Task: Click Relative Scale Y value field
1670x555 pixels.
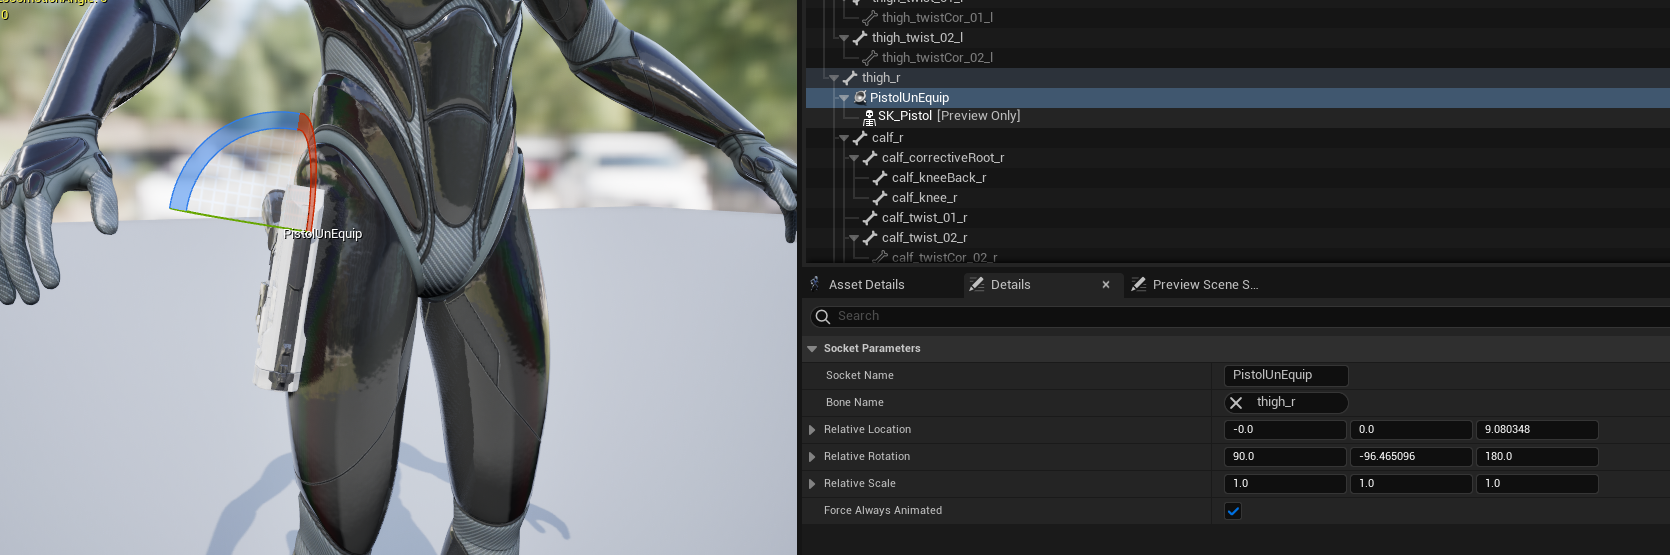Action: 1411,483
